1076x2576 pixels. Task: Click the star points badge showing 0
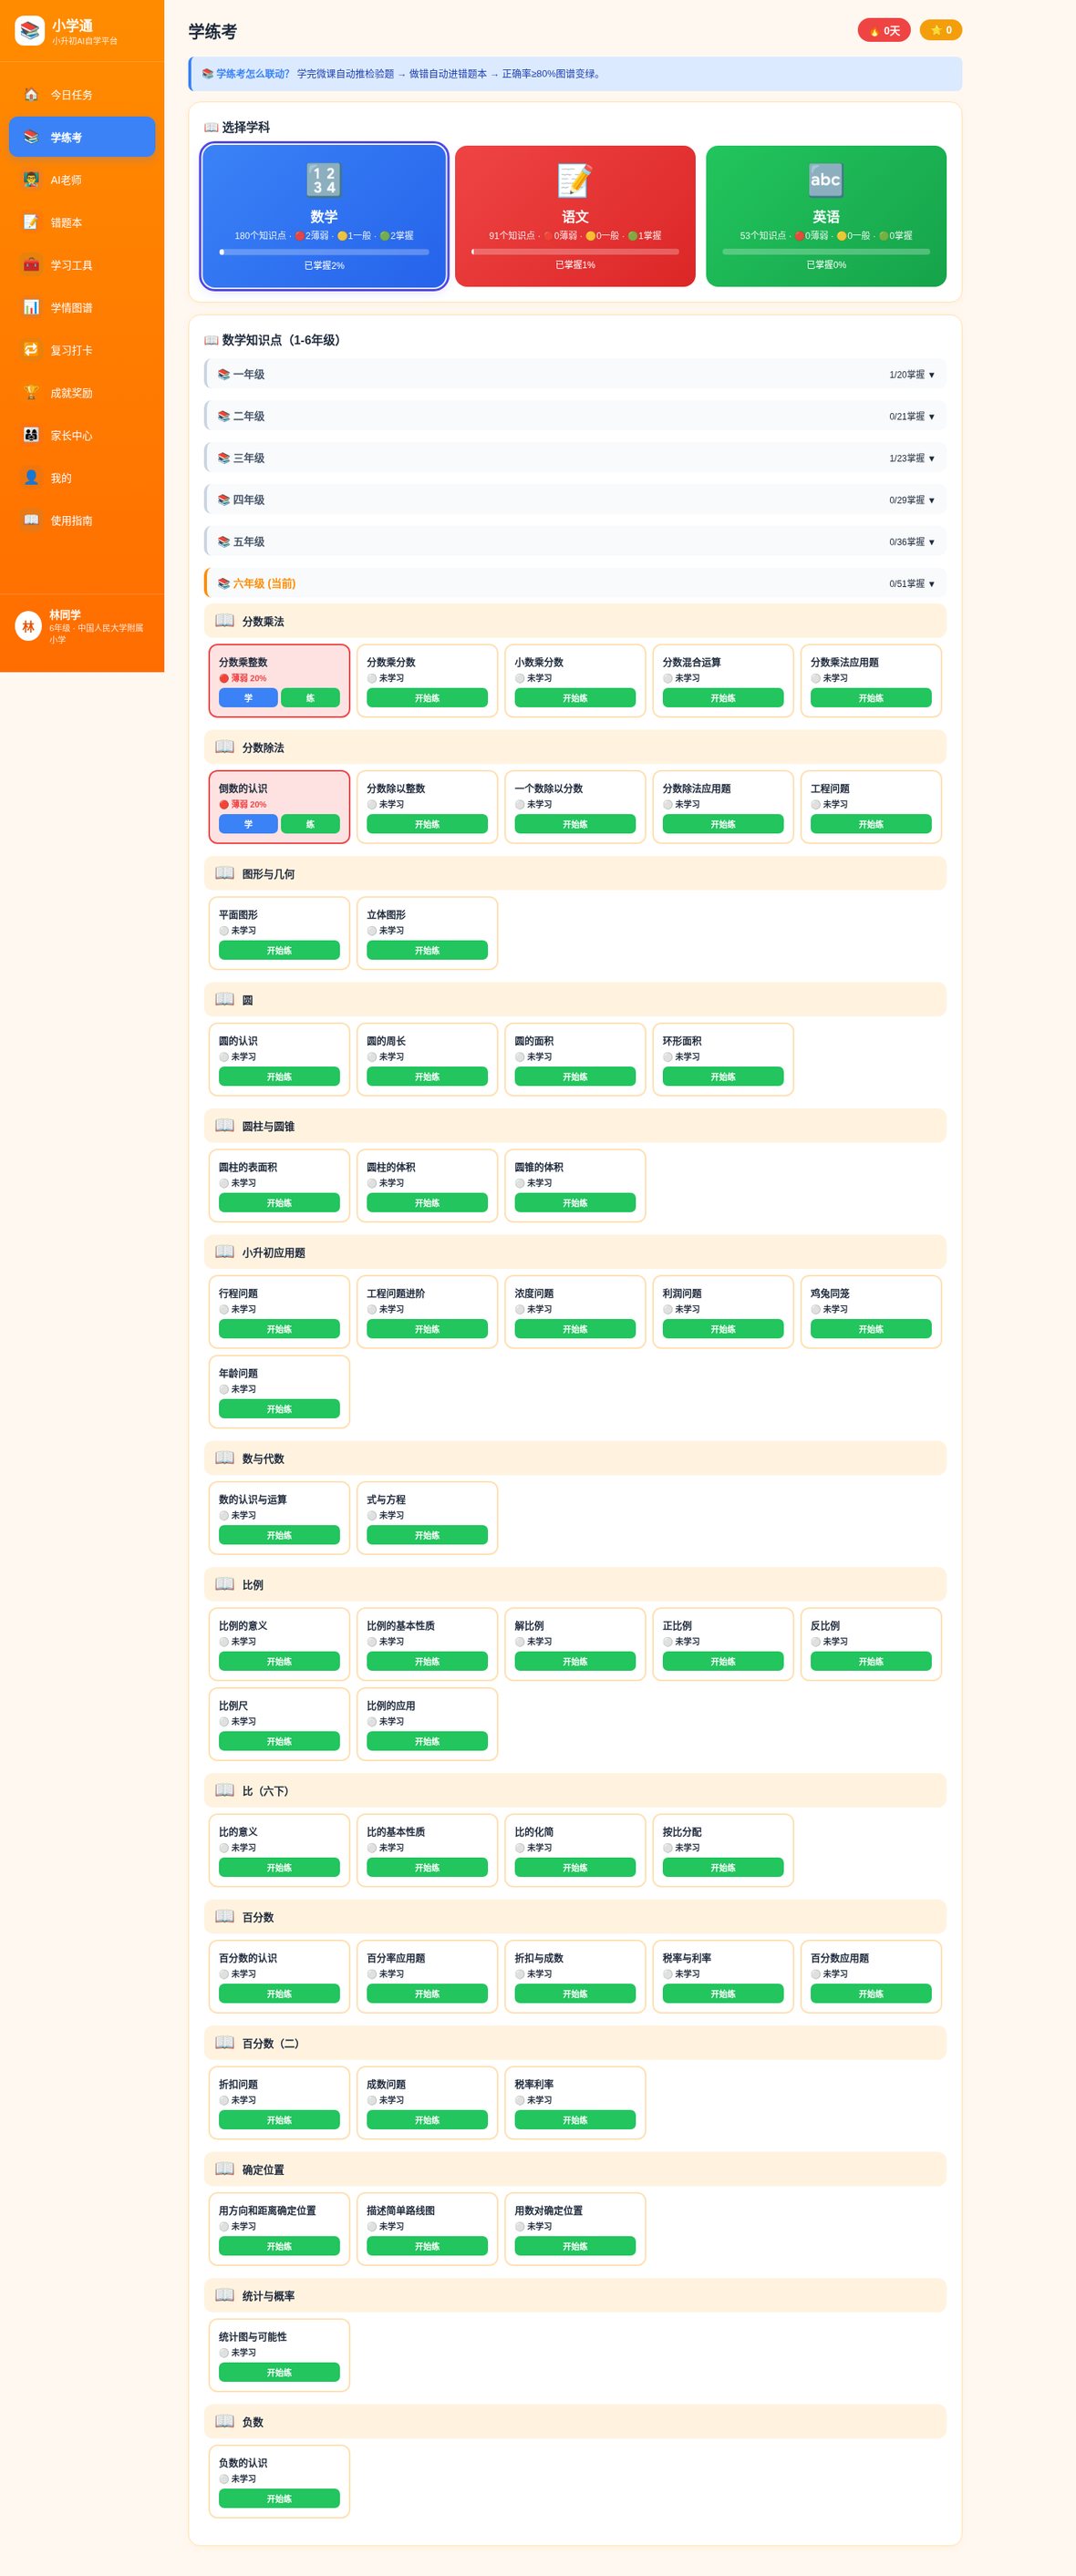[x=941, y=30]
